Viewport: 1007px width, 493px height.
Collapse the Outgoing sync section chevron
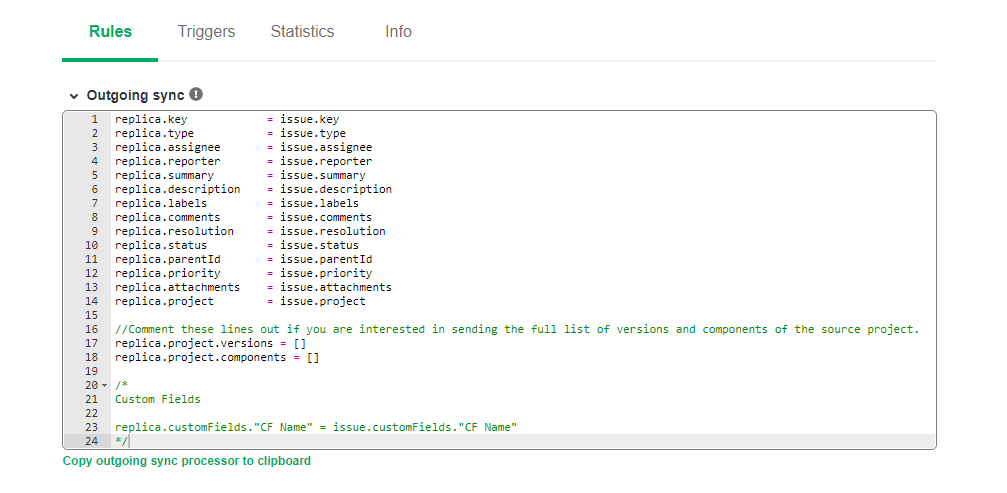(74, 96)
